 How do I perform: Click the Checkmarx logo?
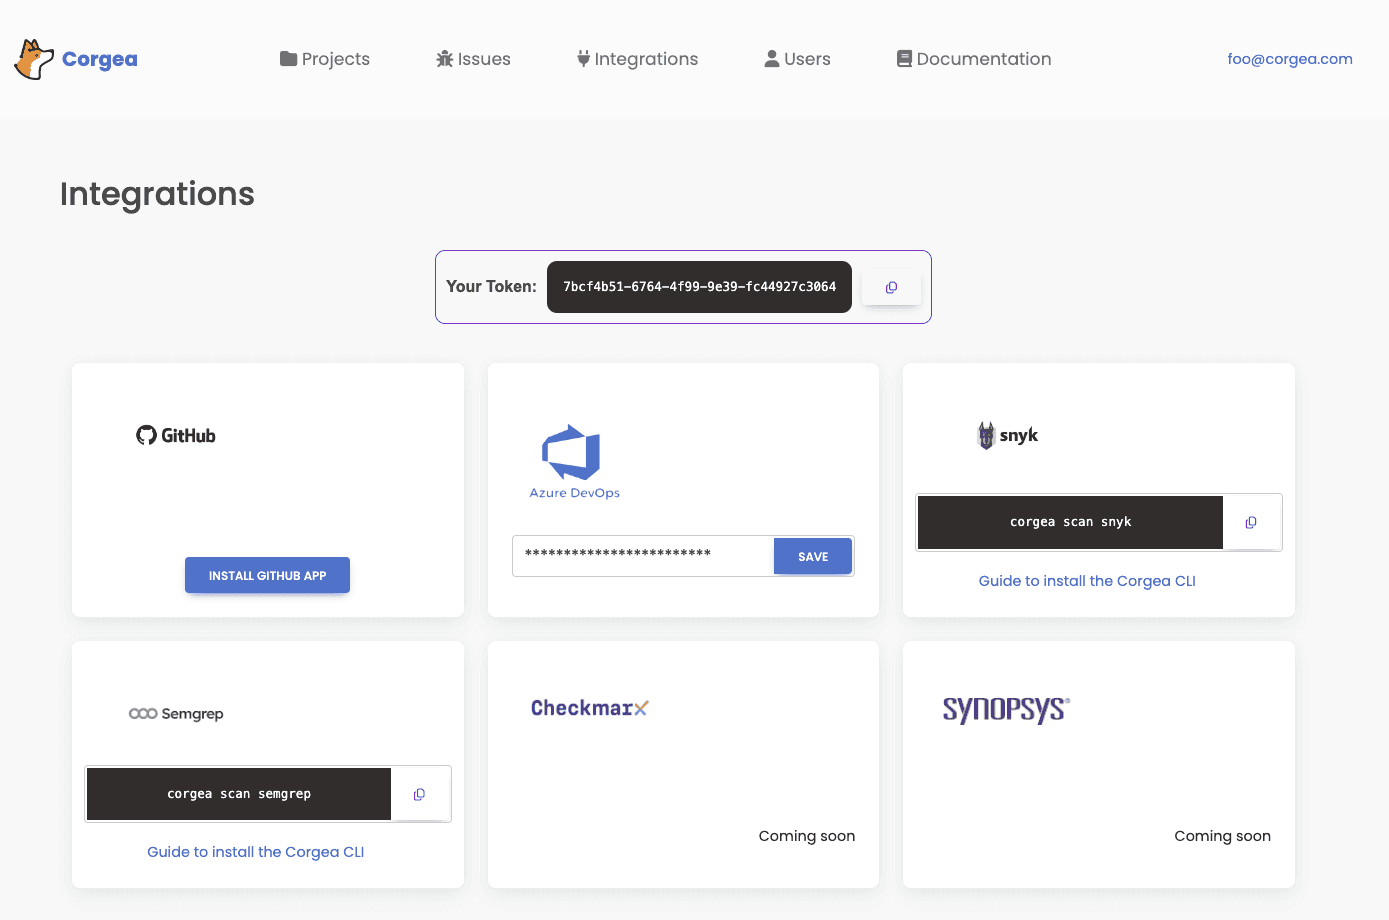point(589,708)
